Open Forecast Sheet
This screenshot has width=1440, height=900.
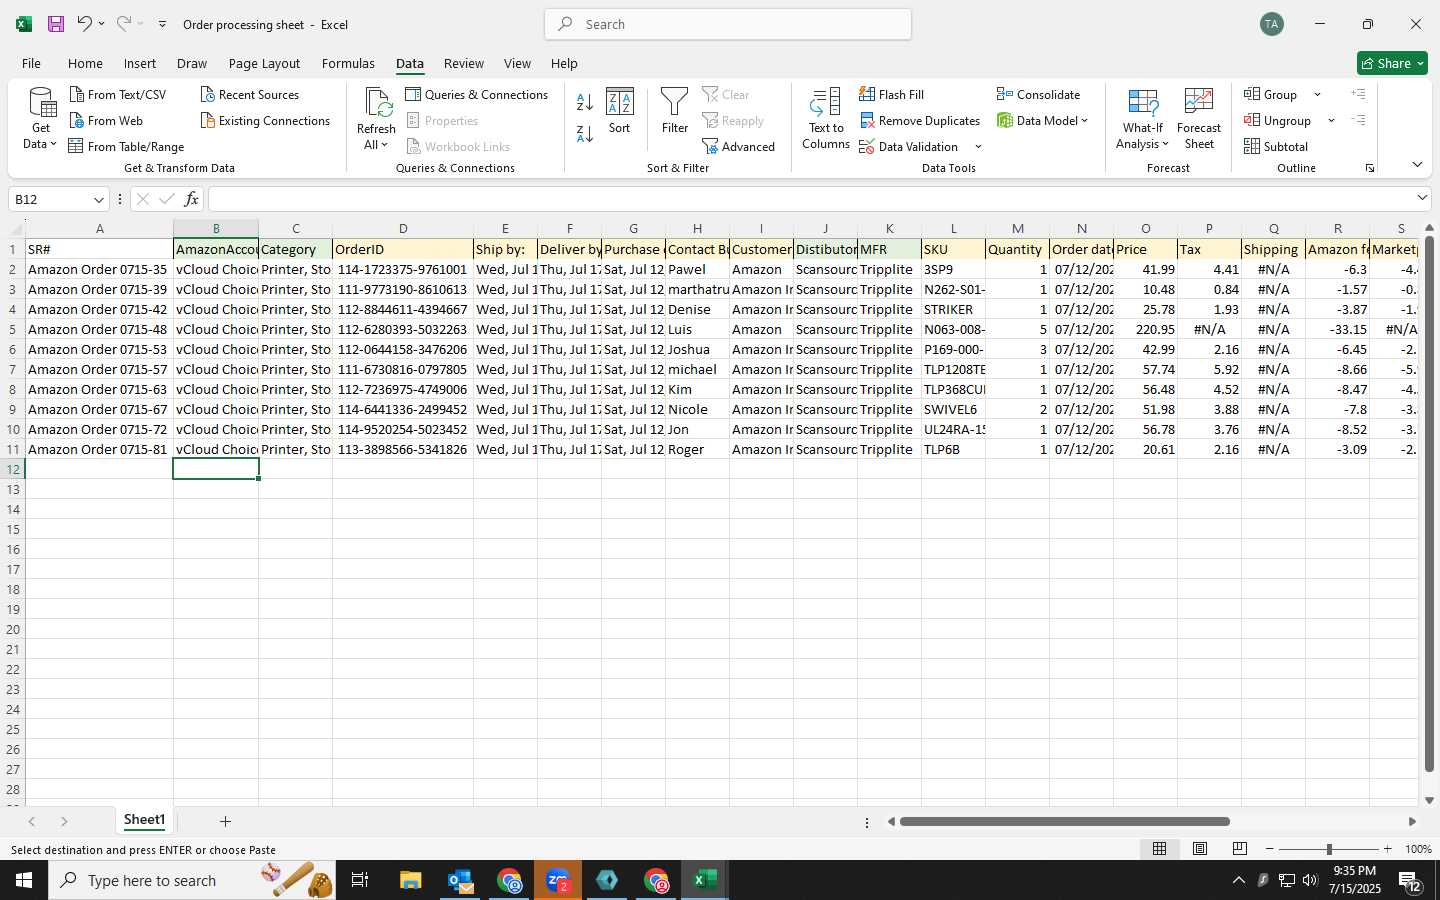[1199, 118]
